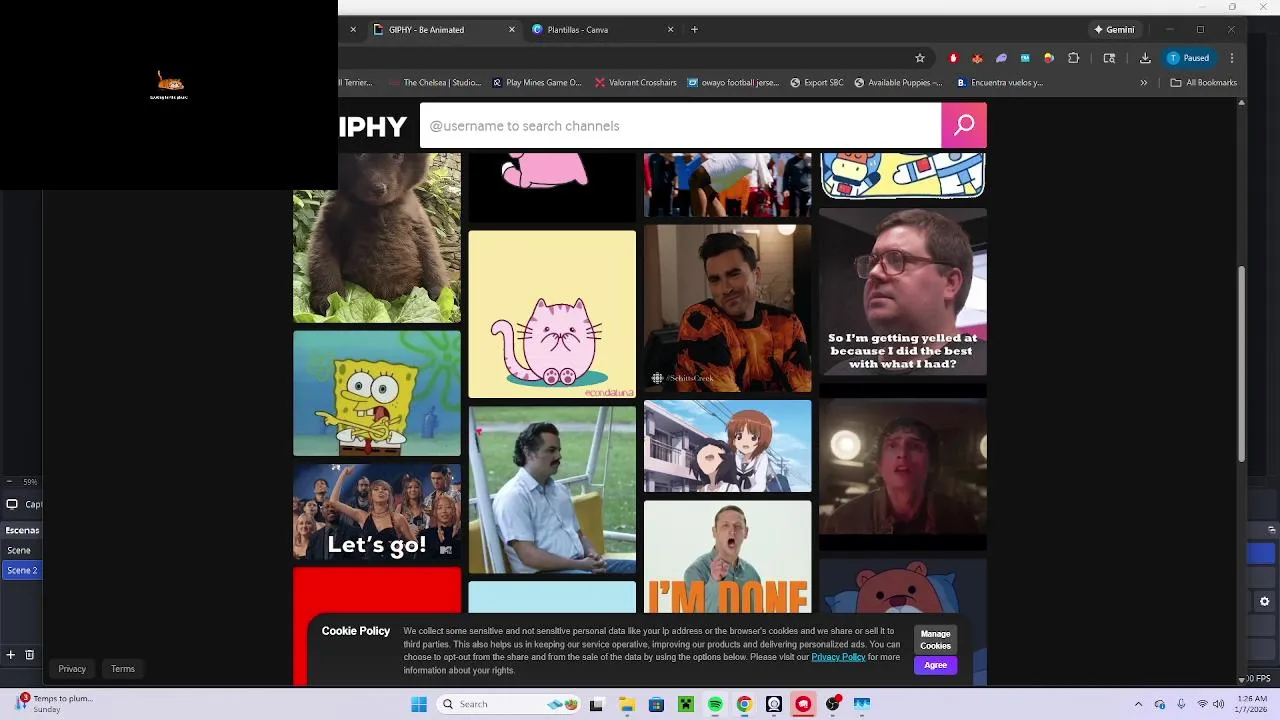Expand the hidden bookmarks chevron
Image resolution: width=1280 pixels, height=720 pixels.
(x=1144, y=83)
